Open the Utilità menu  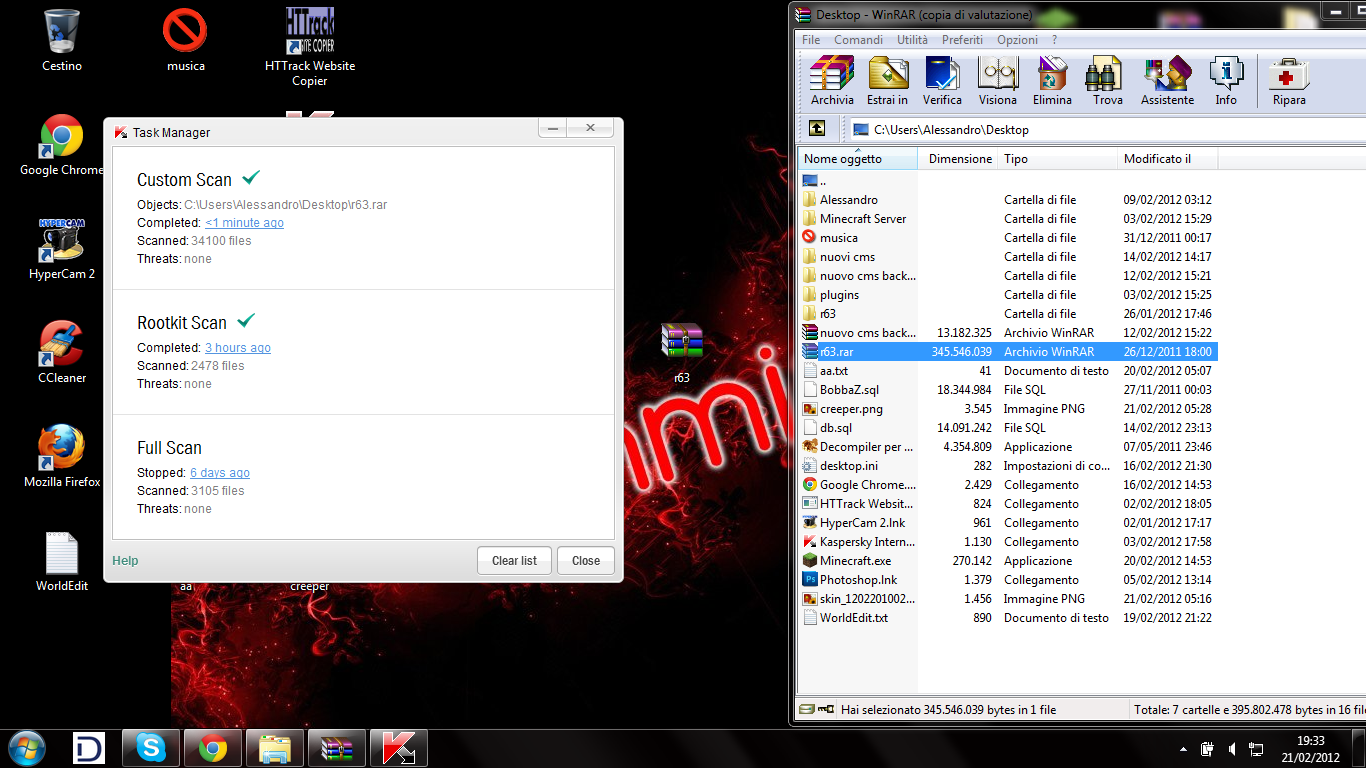[912, 40]
